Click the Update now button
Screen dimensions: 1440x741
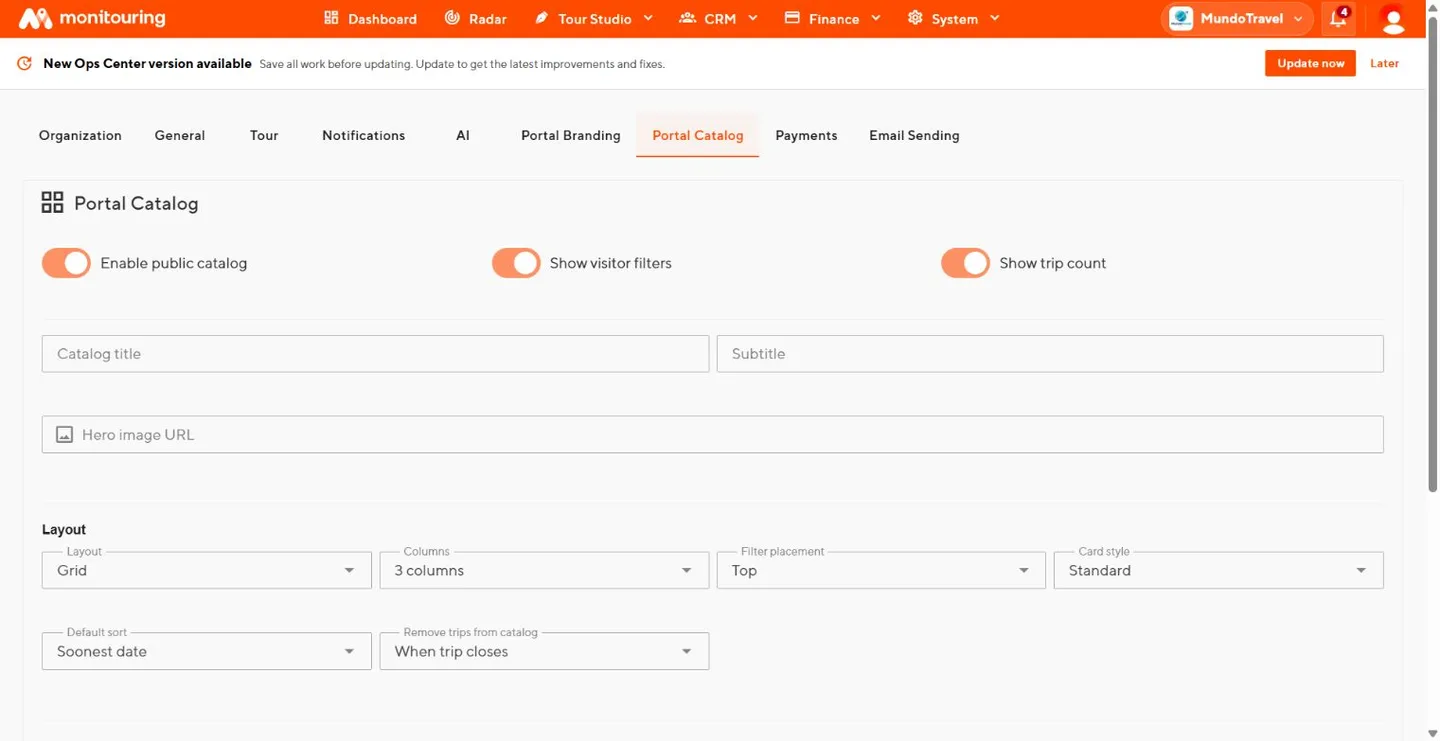point(1310,63)
